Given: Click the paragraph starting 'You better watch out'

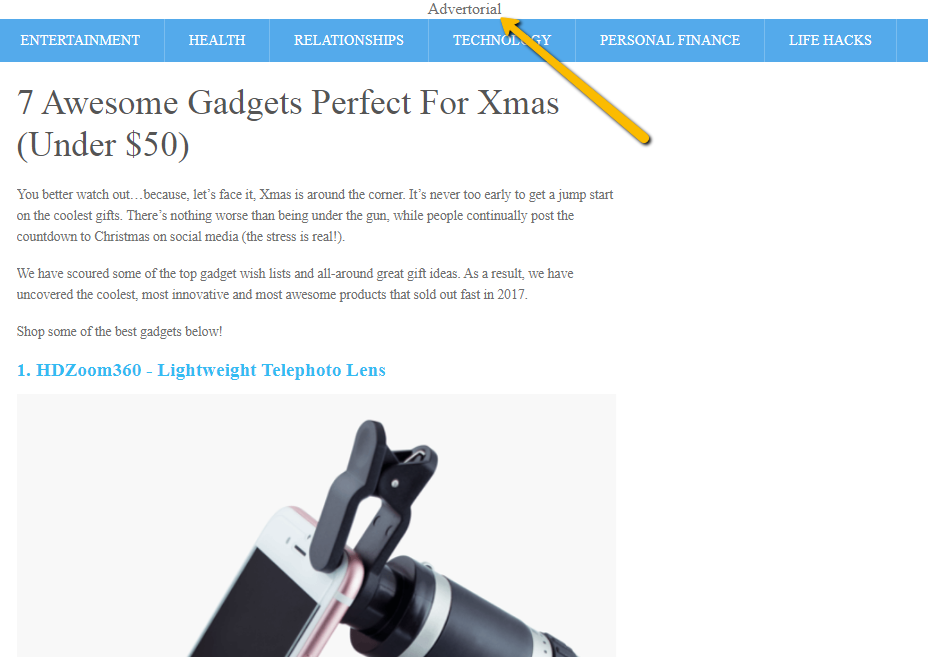Looking at the screenshot, I should [x=315, y=215].
